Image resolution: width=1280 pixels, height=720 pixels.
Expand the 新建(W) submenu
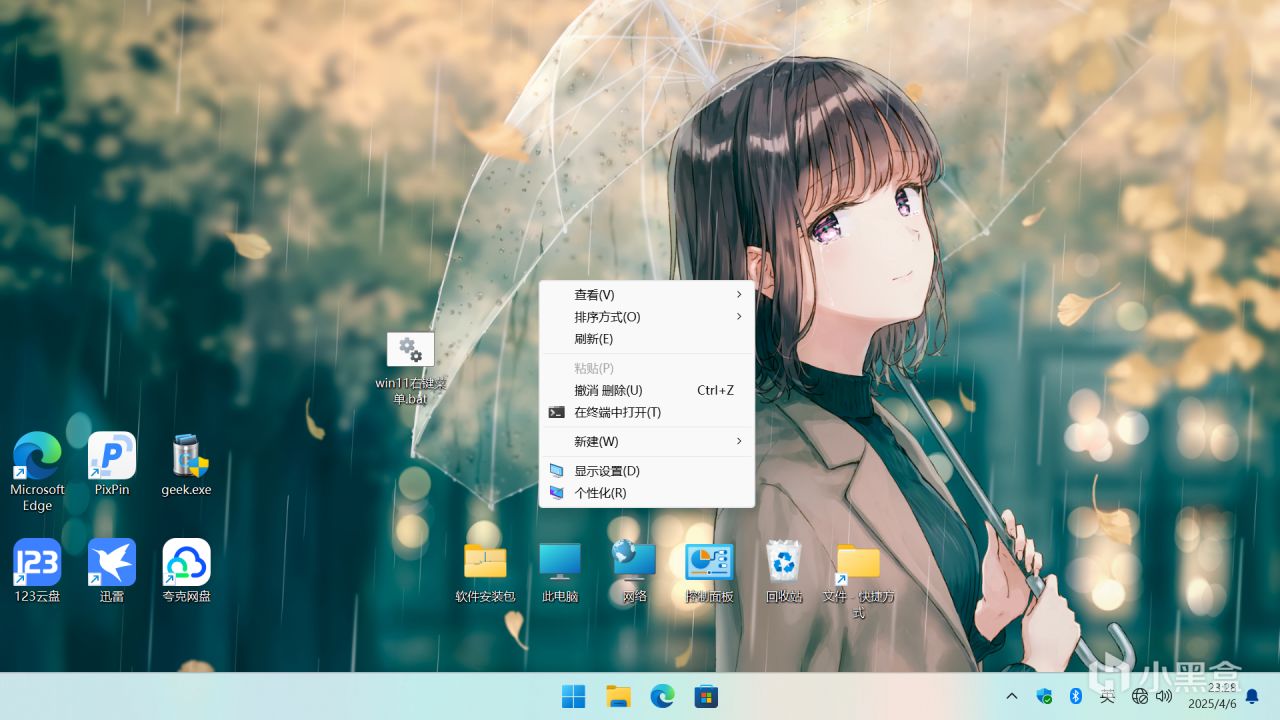tap(647, 441)
